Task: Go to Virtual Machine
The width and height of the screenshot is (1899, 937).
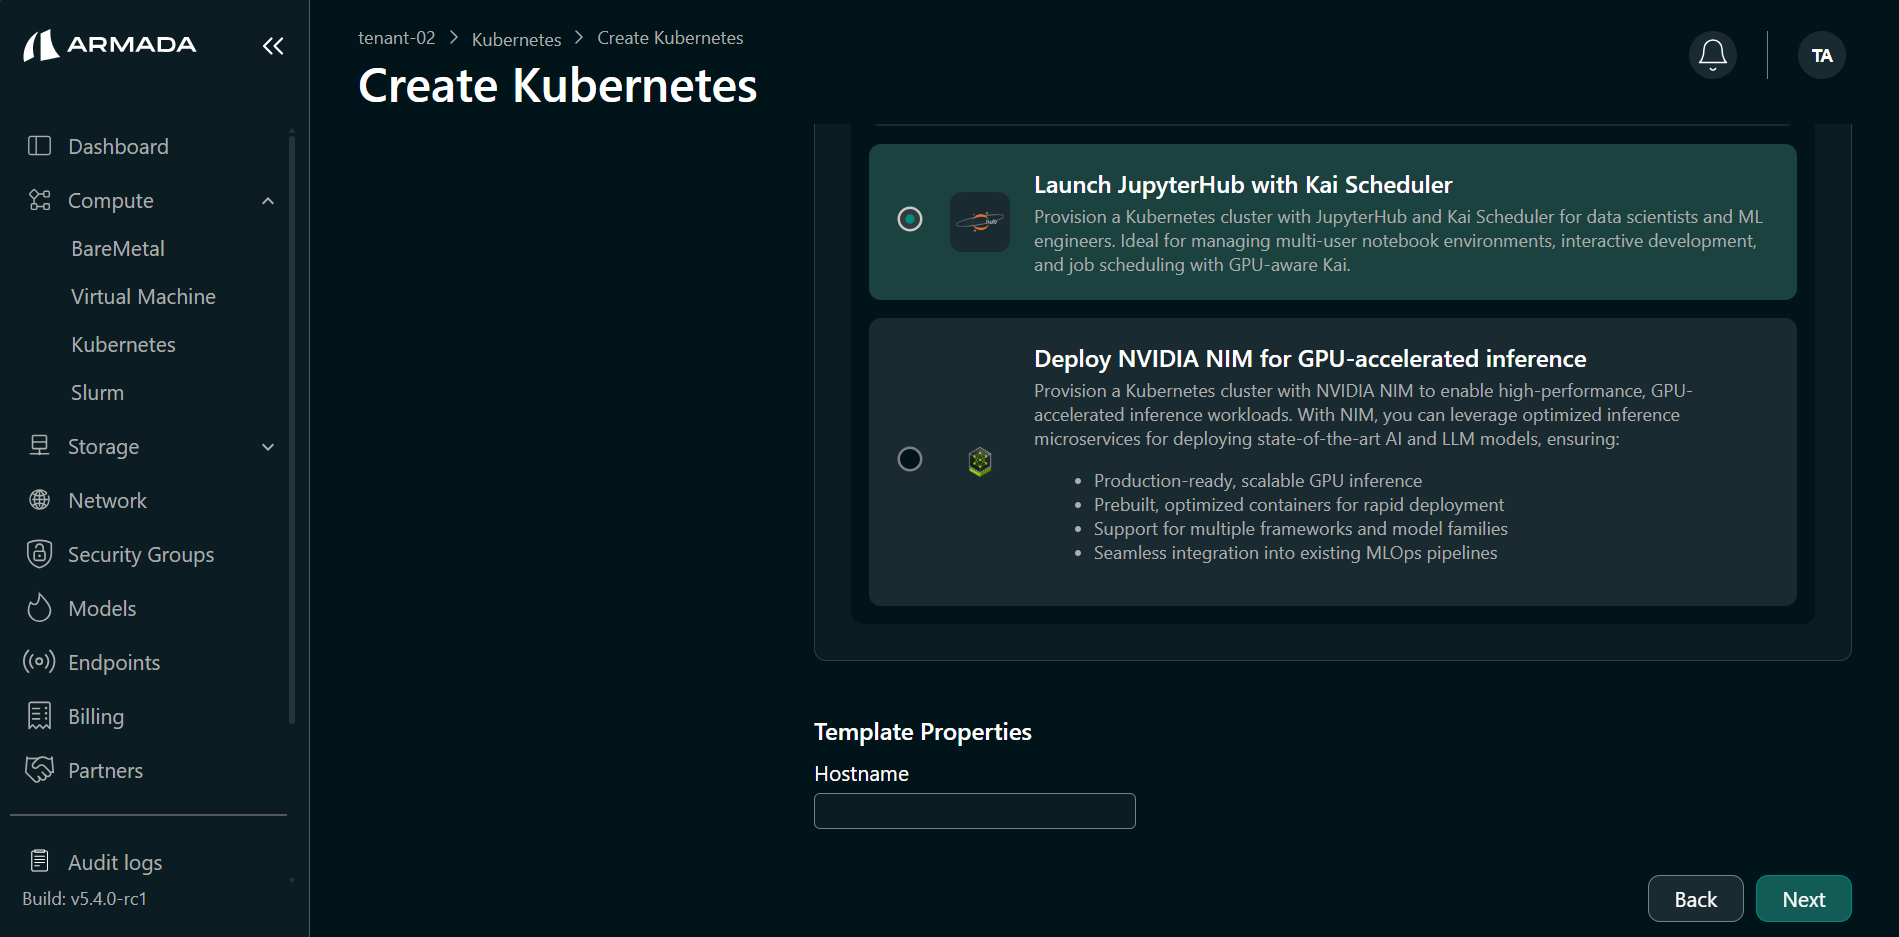Action: click(x=143, y=296)
